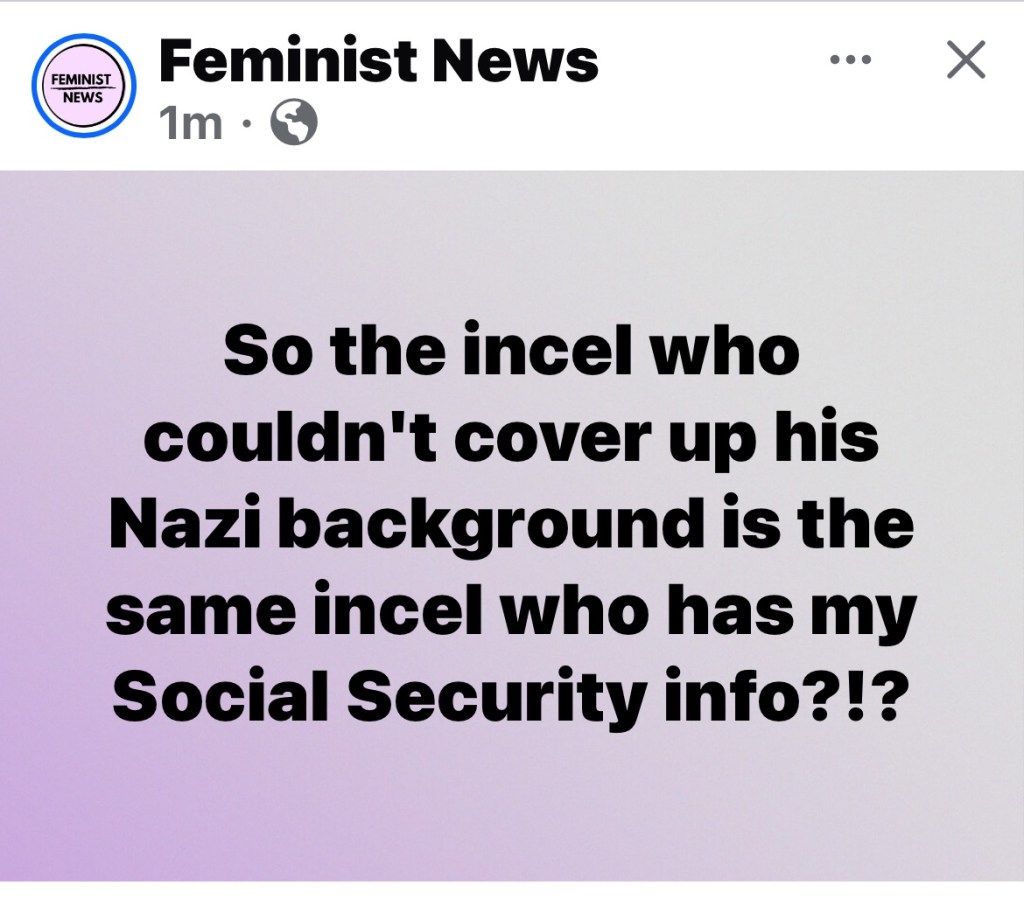
Task: Click the line "same incel who has my"
Action: 511,611
